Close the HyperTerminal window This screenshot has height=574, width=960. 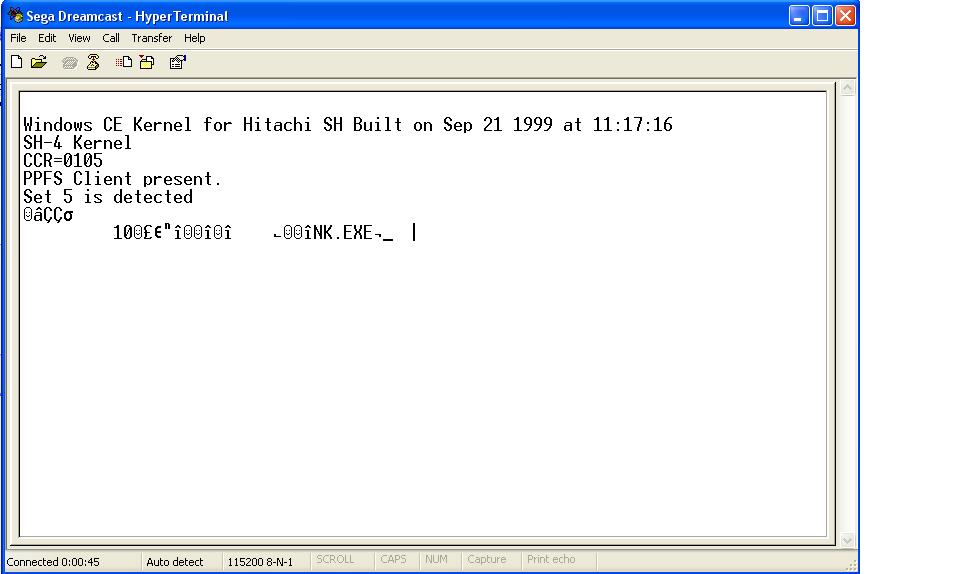[x=845, y=15]
